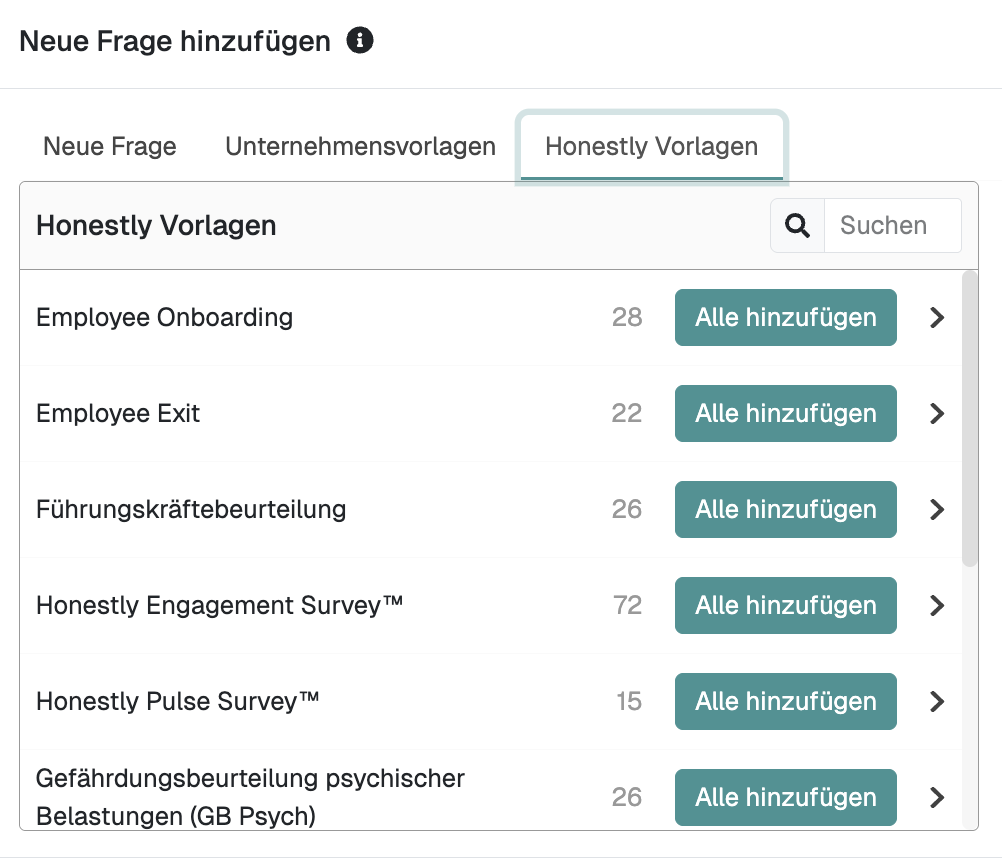Open the Unternehmensvorlagen tab
Screen dimensions: 1002x862
click(361, 146)
